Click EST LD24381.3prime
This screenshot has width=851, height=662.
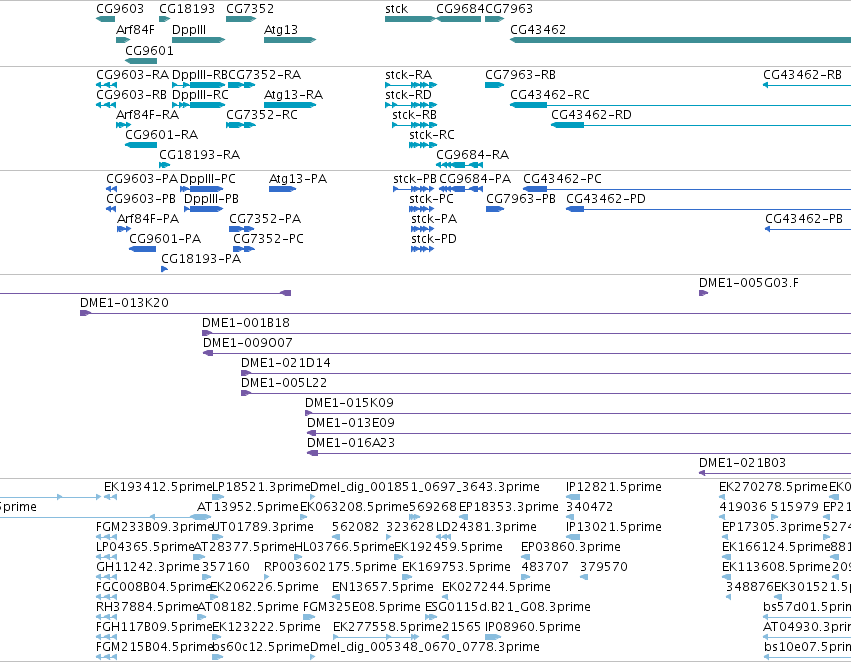point(486,527)
